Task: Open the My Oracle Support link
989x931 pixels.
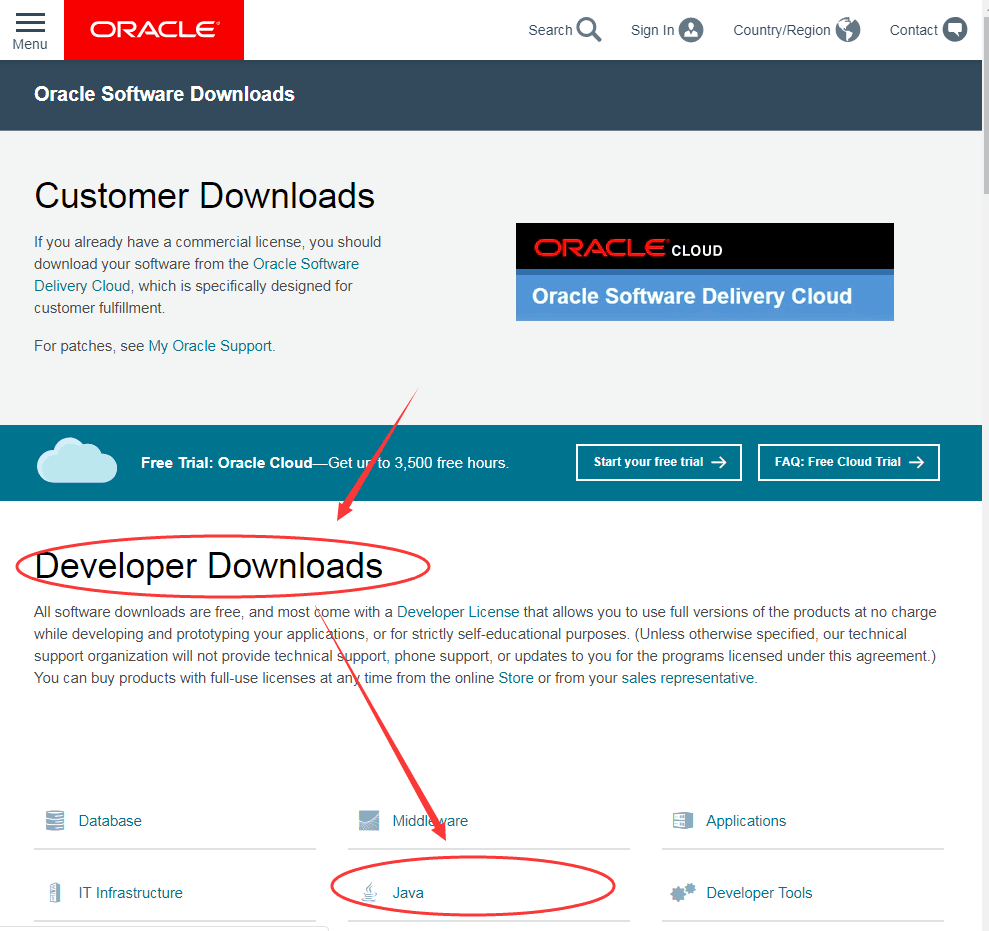Action: click(210, 346)
